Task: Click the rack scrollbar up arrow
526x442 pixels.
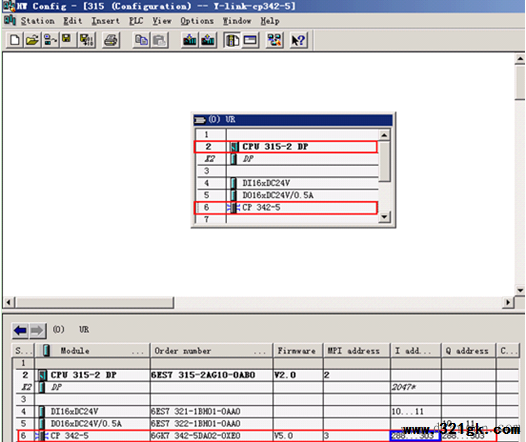Action: click(x=384, y=135)
